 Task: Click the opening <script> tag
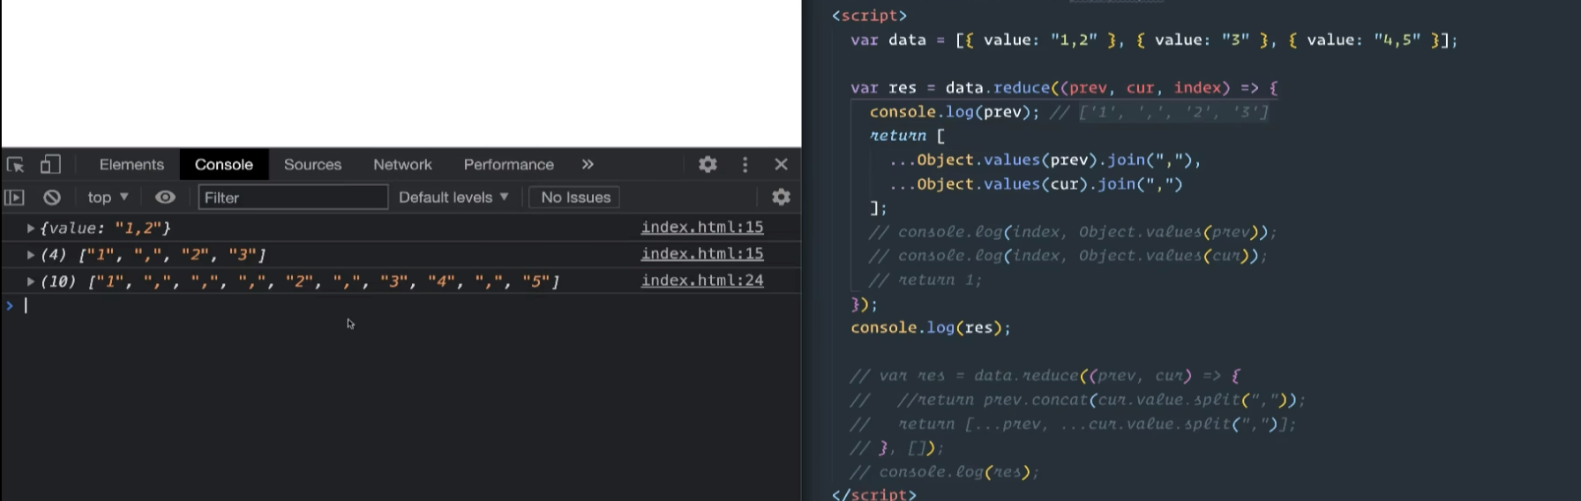point(869,16)
